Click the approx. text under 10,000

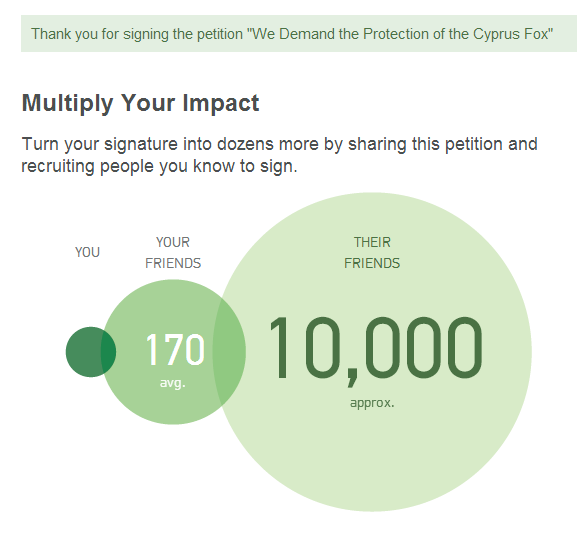click(x=372, y=403)
